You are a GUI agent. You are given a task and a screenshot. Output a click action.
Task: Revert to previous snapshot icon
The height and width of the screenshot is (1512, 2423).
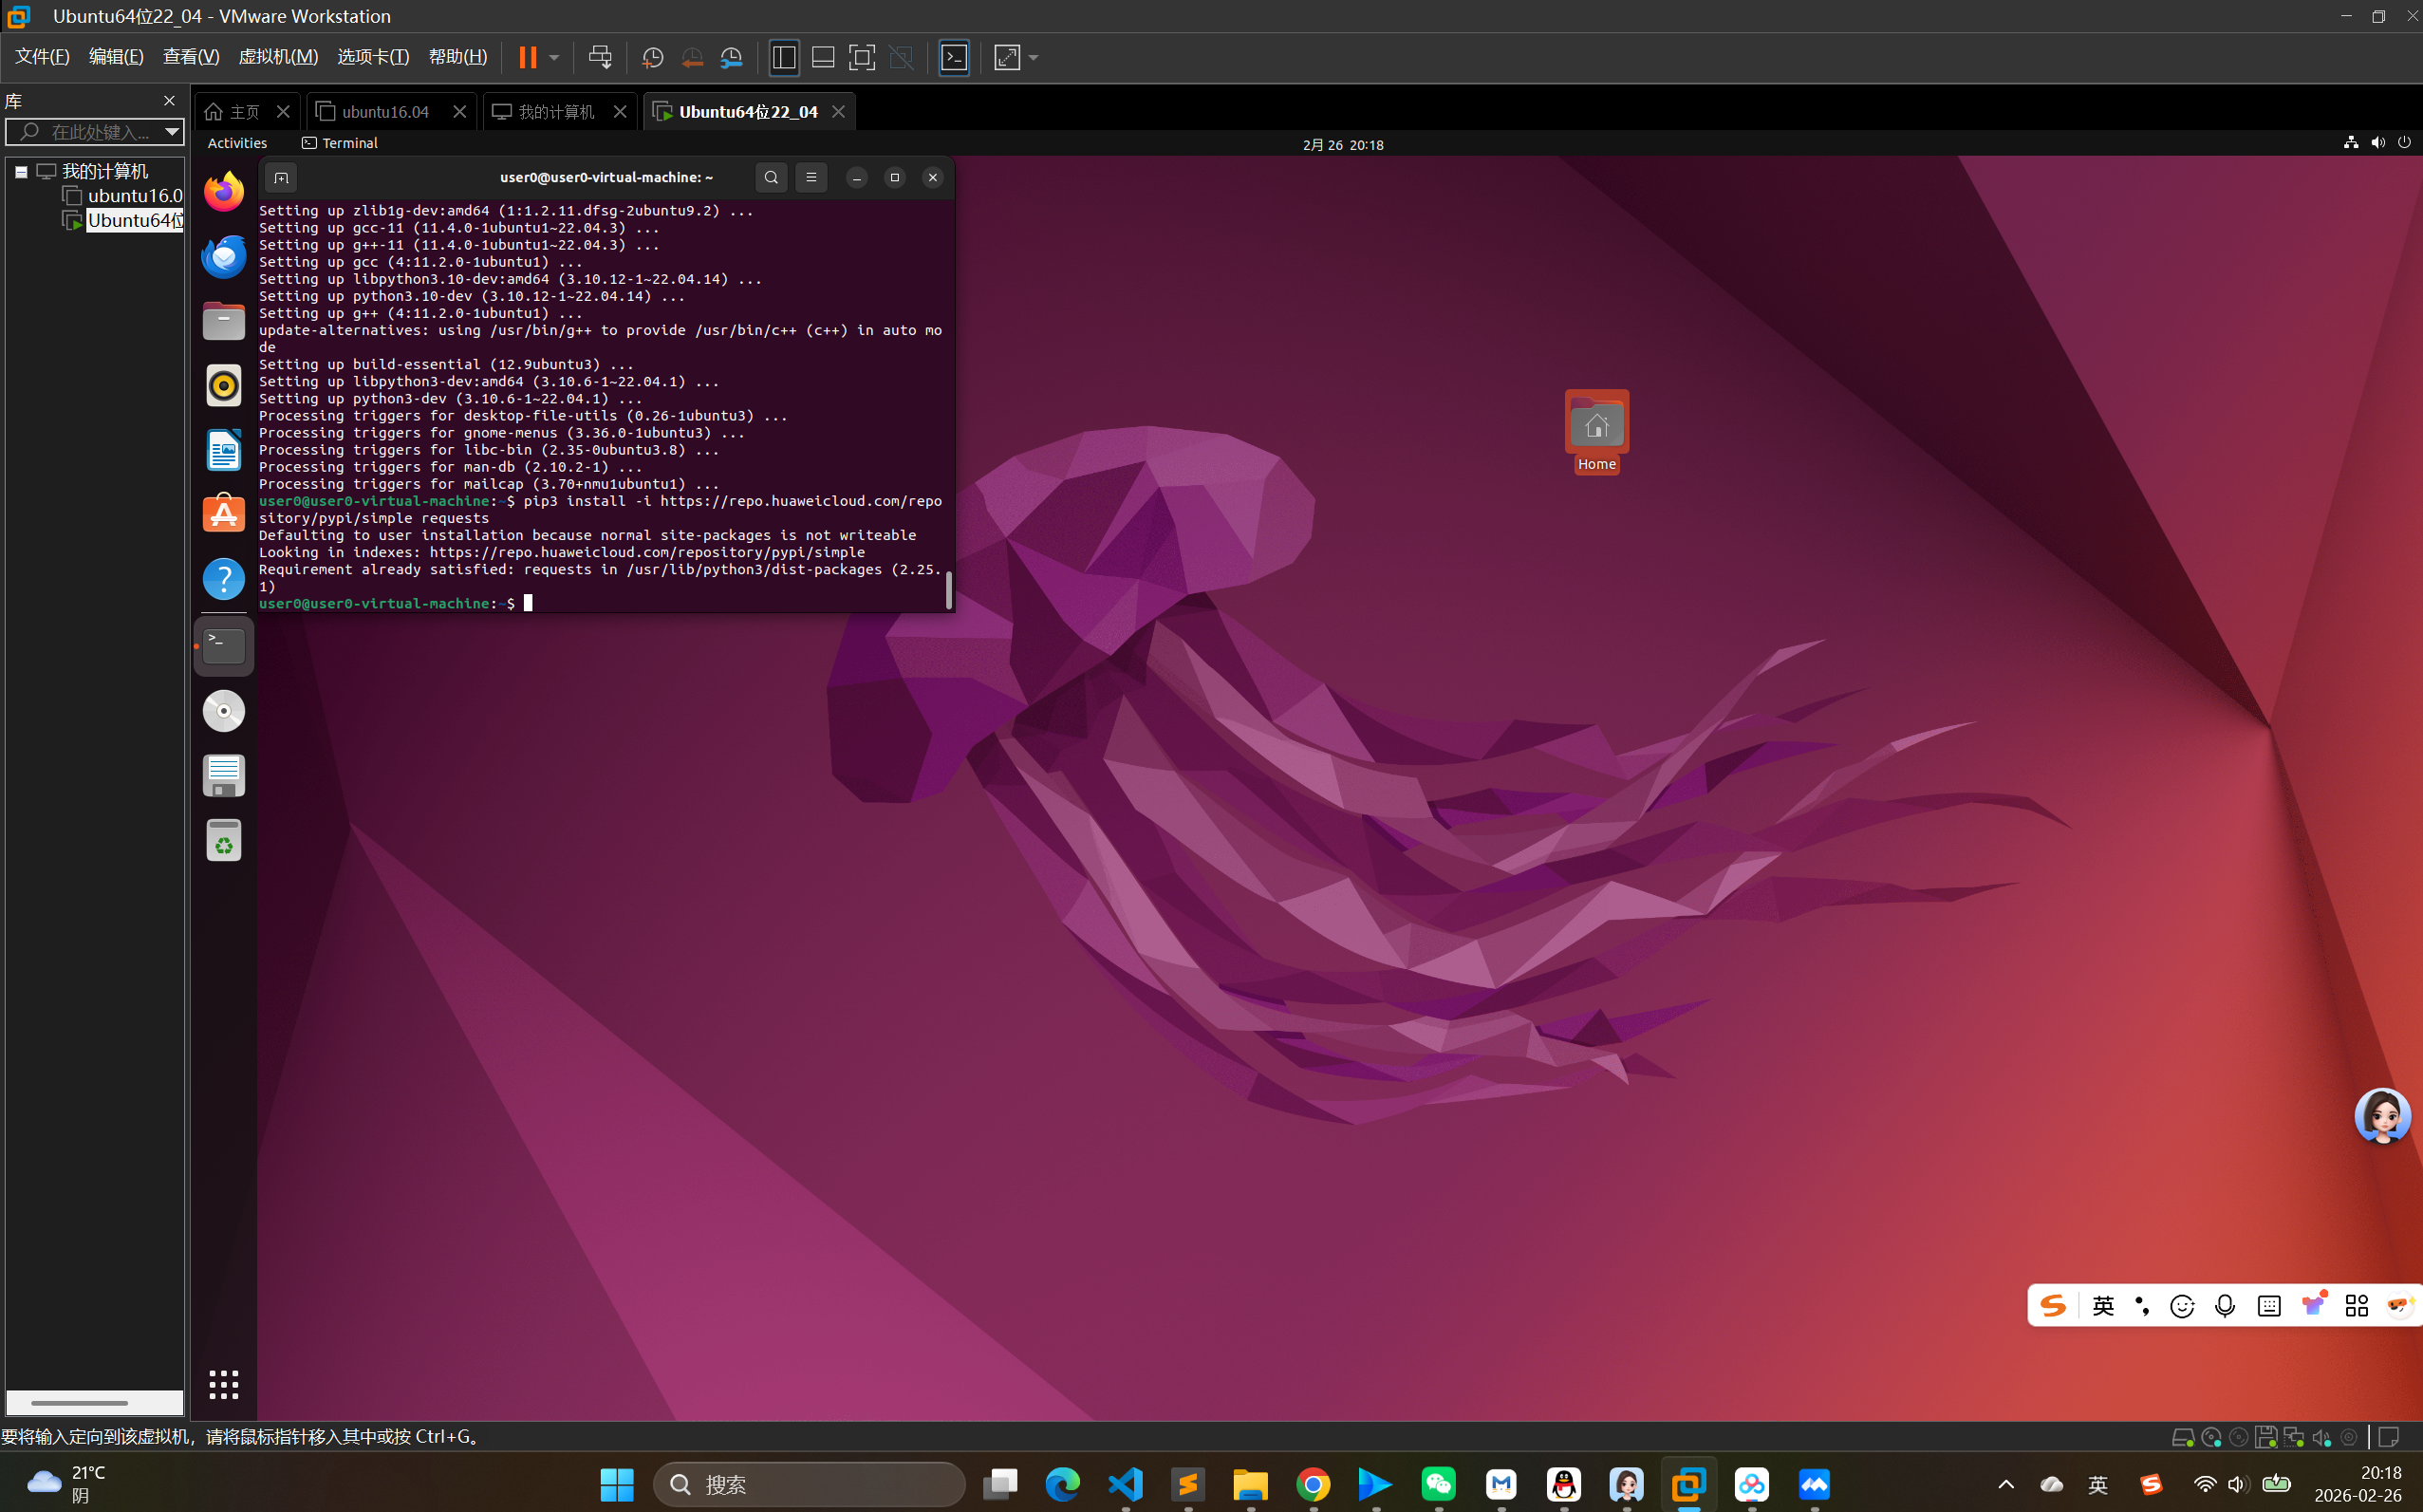(692, 58)
